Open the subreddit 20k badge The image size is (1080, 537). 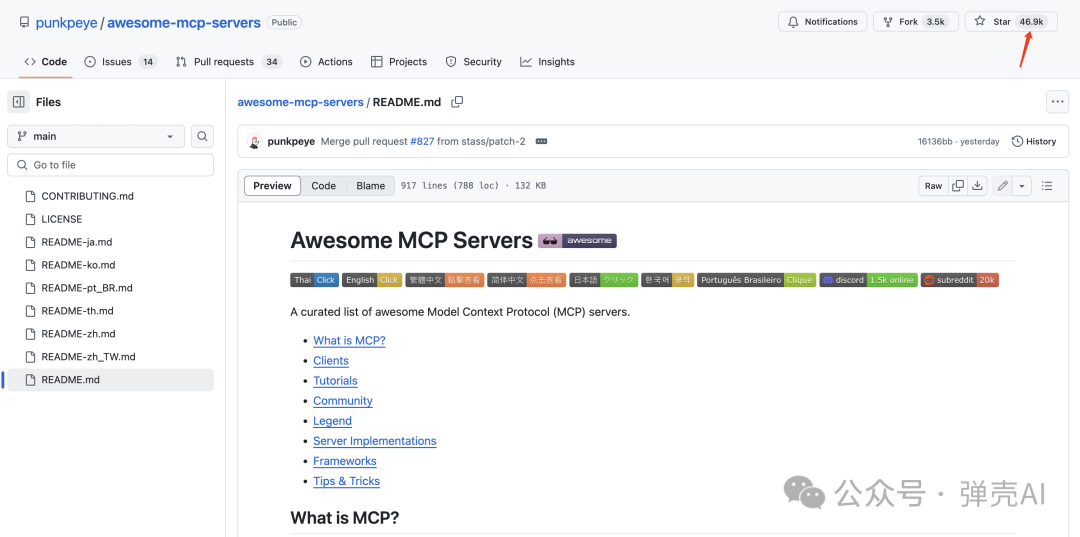click(x=959, y=280)
